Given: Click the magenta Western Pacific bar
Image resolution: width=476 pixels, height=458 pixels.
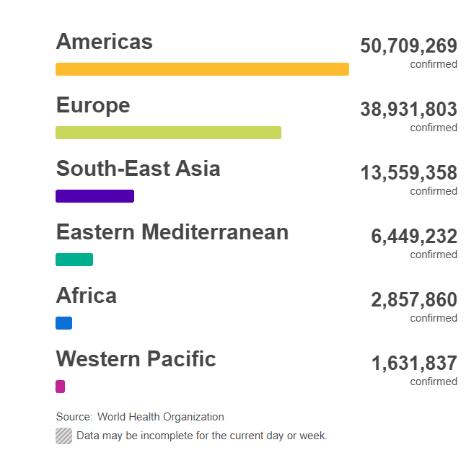Looking at the screenshot, I should pyautogui.click(x=60, y=386).
